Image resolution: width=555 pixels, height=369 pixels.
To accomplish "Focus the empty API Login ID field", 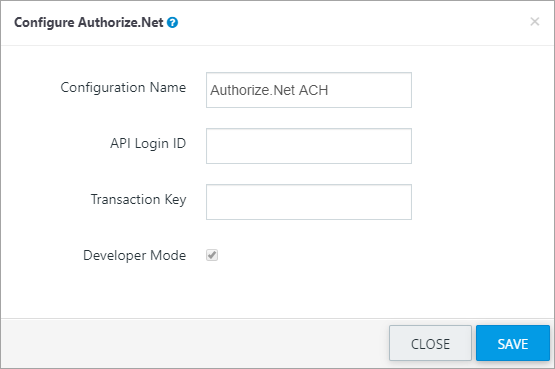I will 309,146.
